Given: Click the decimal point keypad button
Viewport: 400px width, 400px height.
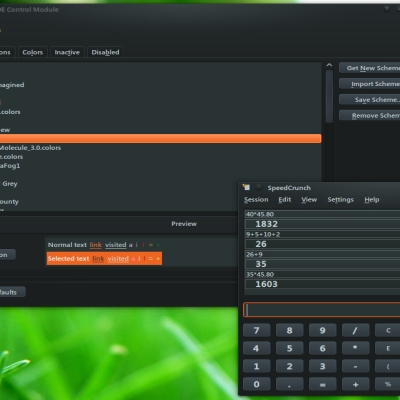Looking at the screenshot, I should click(x=289, y=384).
